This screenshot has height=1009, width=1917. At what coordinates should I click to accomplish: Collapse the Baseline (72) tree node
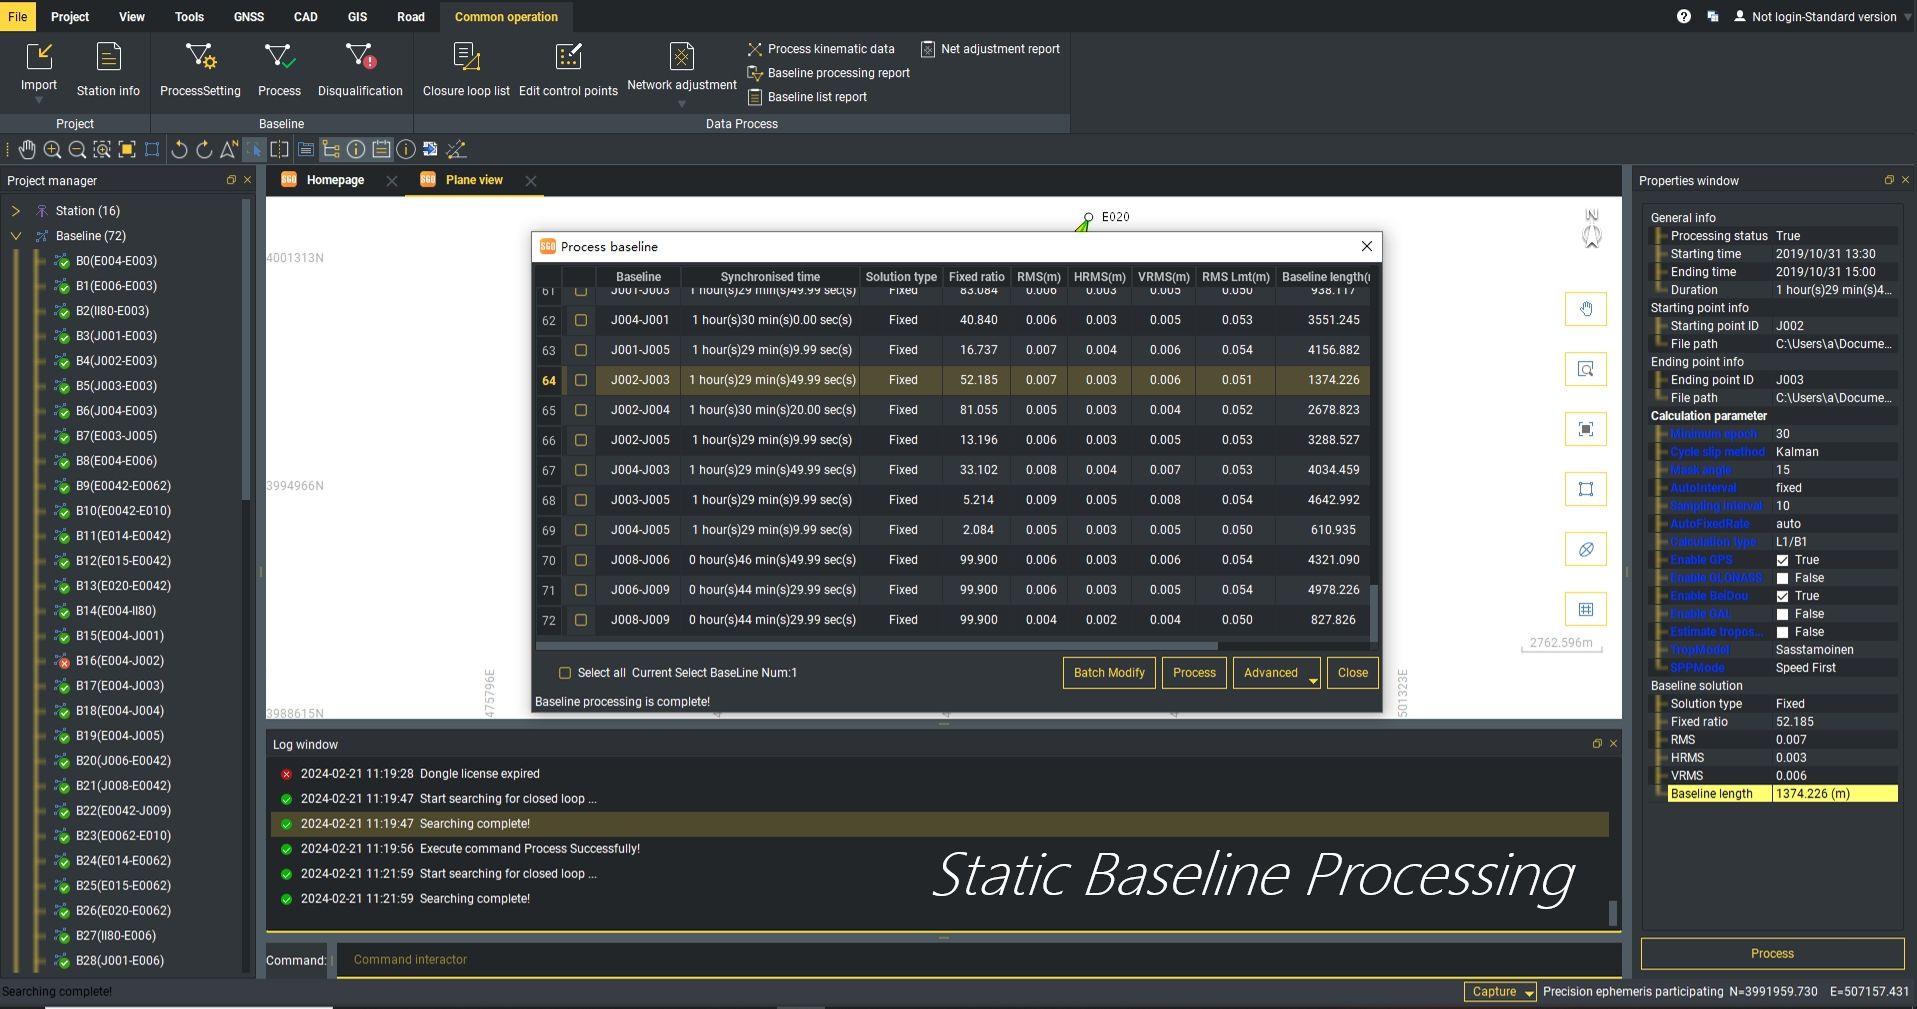click(15, 236)
